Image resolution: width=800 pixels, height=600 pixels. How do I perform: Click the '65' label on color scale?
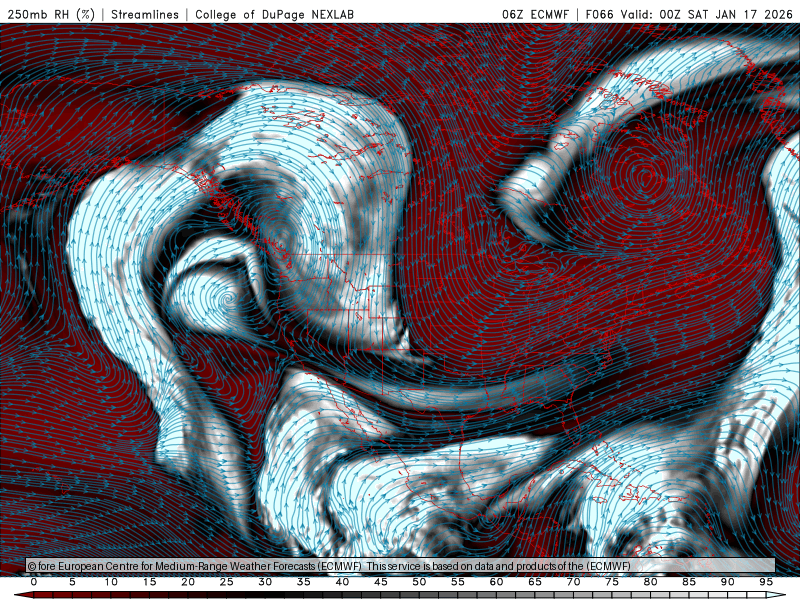tap(535, 582)
